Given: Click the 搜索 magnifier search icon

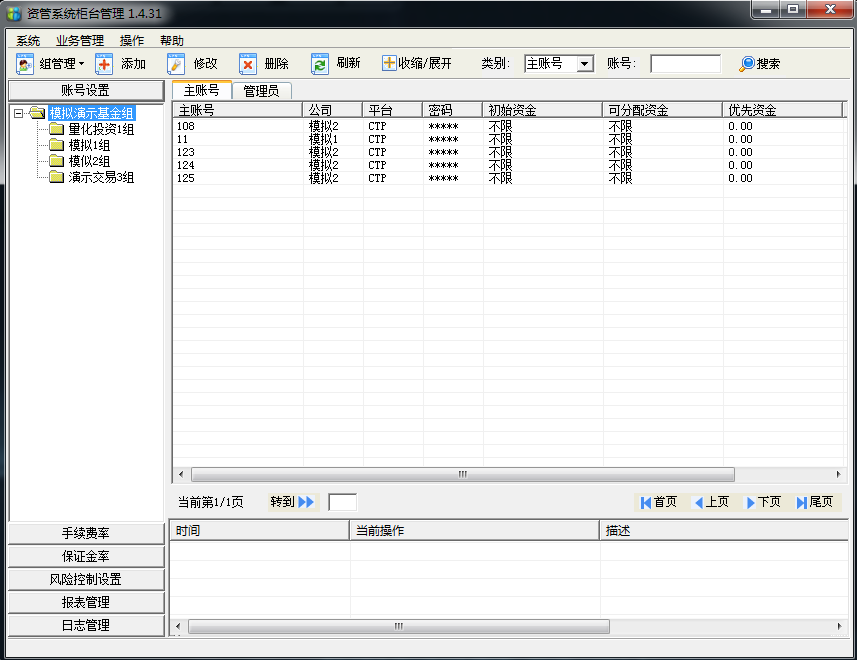Looking at the screenshot, I should pyautogui.click(x=746, y=64).
